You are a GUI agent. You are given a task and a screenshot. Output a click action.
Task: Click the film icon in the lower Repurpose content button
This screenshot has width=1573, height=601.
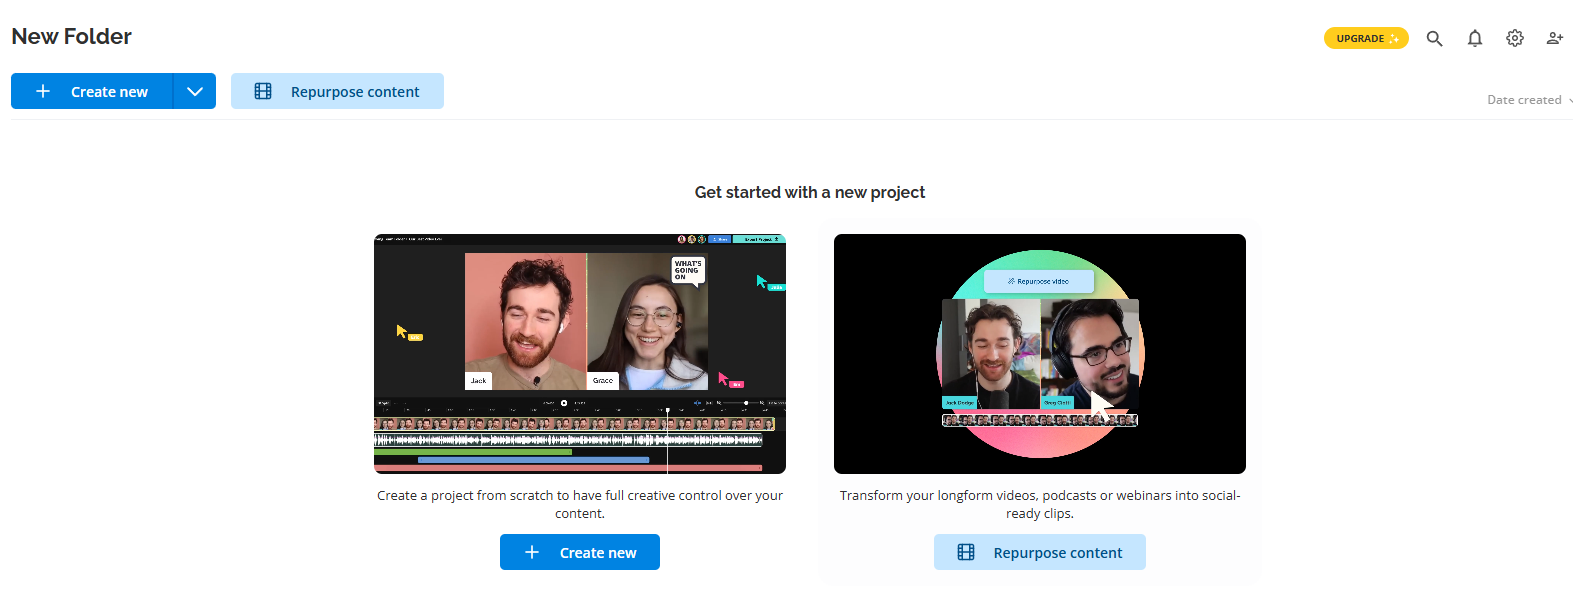(x=966, y=552)
